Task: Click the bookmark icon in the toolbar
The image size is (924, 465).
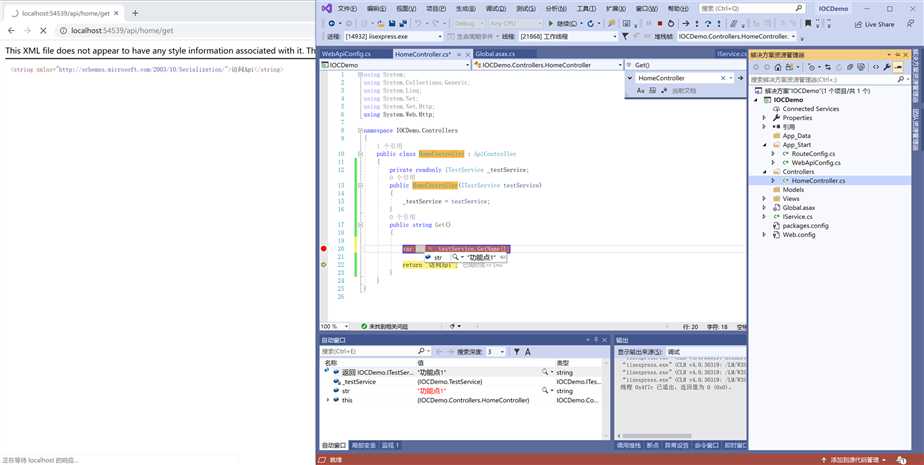Action: pos(808,24)
